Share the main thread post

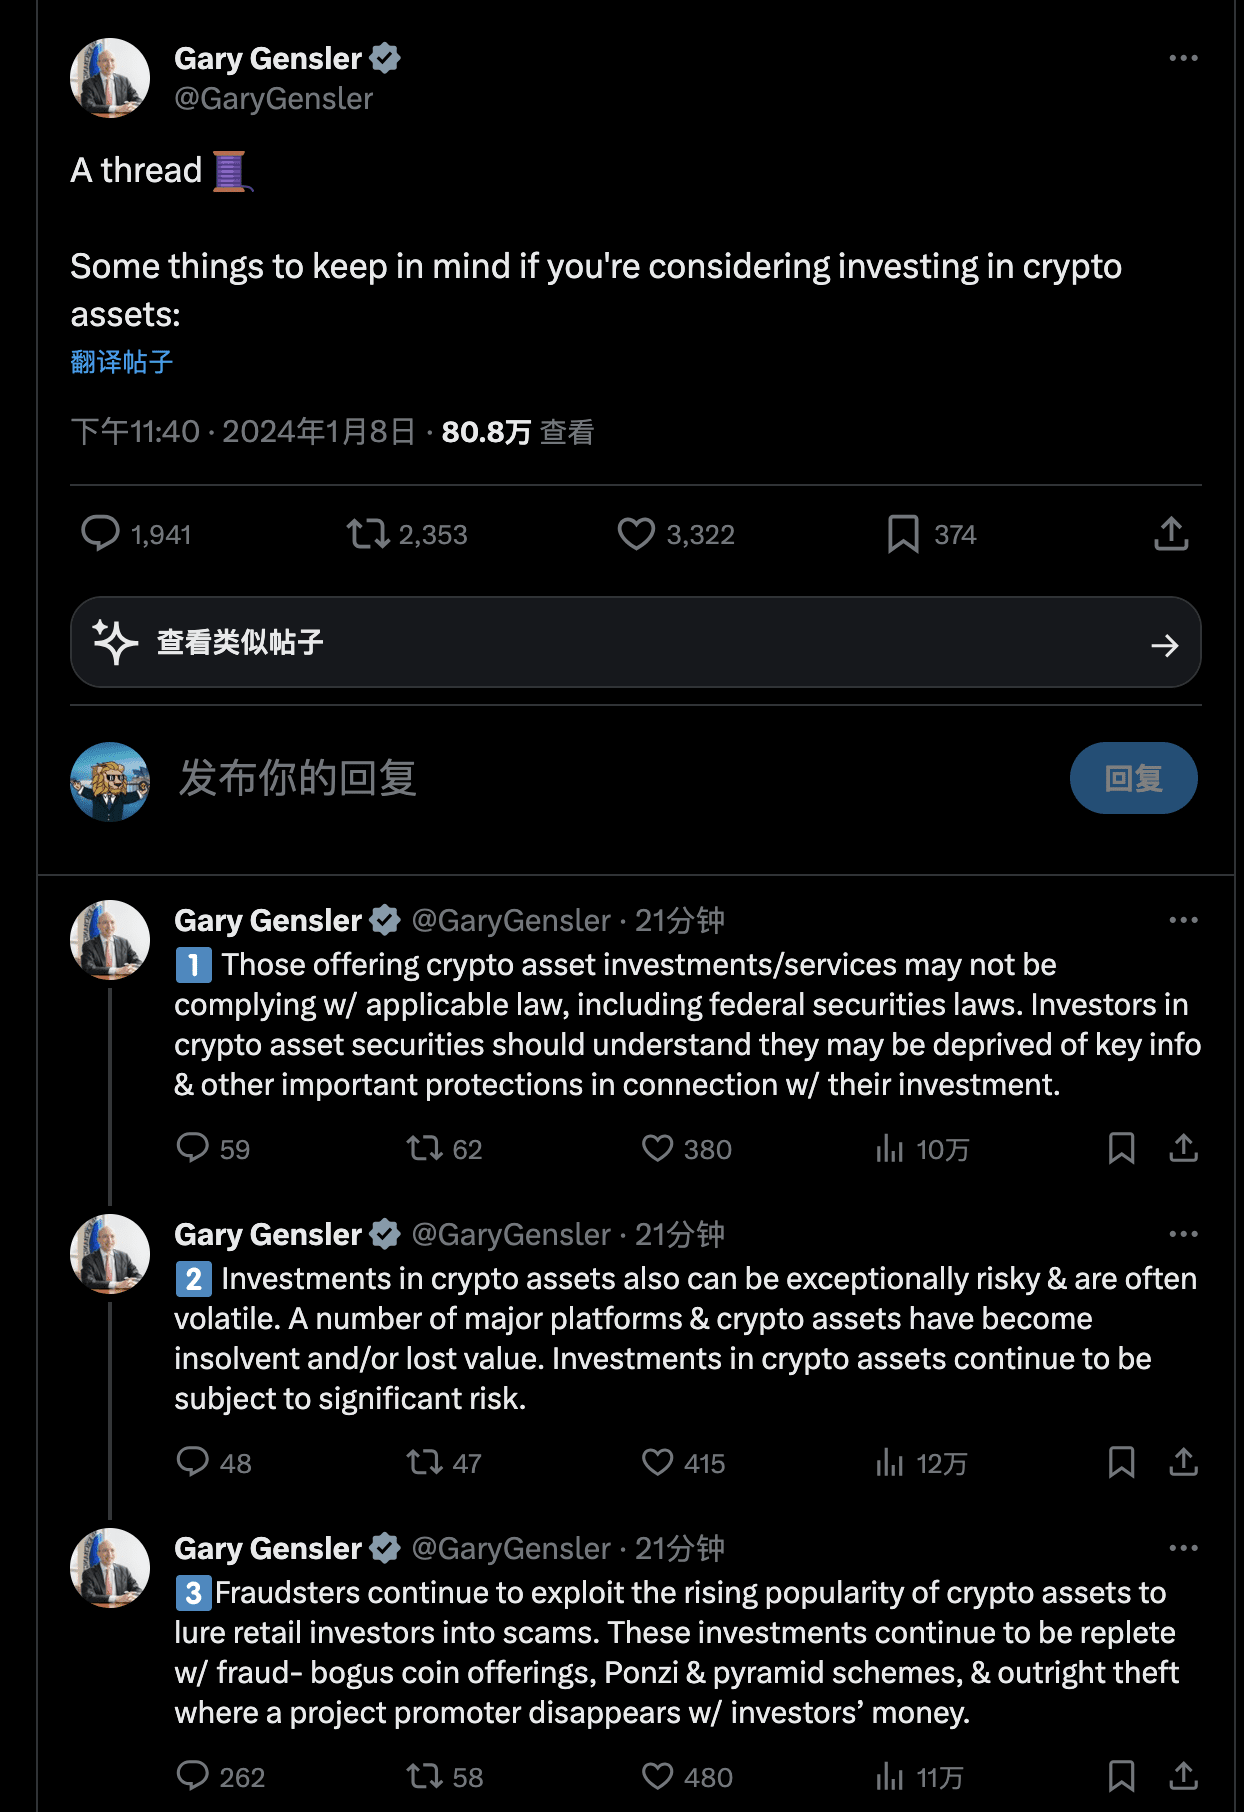(x=1171, y=534)
